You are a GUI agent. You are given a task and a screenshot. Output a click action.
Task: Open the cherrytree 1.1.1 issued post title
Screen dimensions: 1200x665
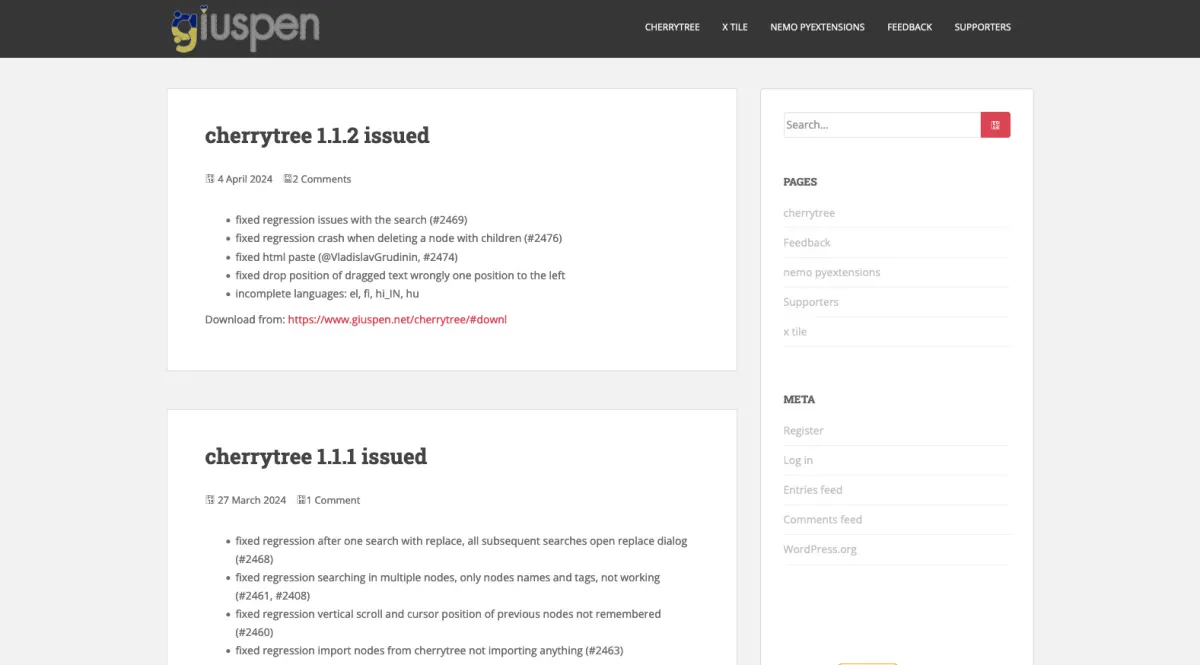(316, 456)
